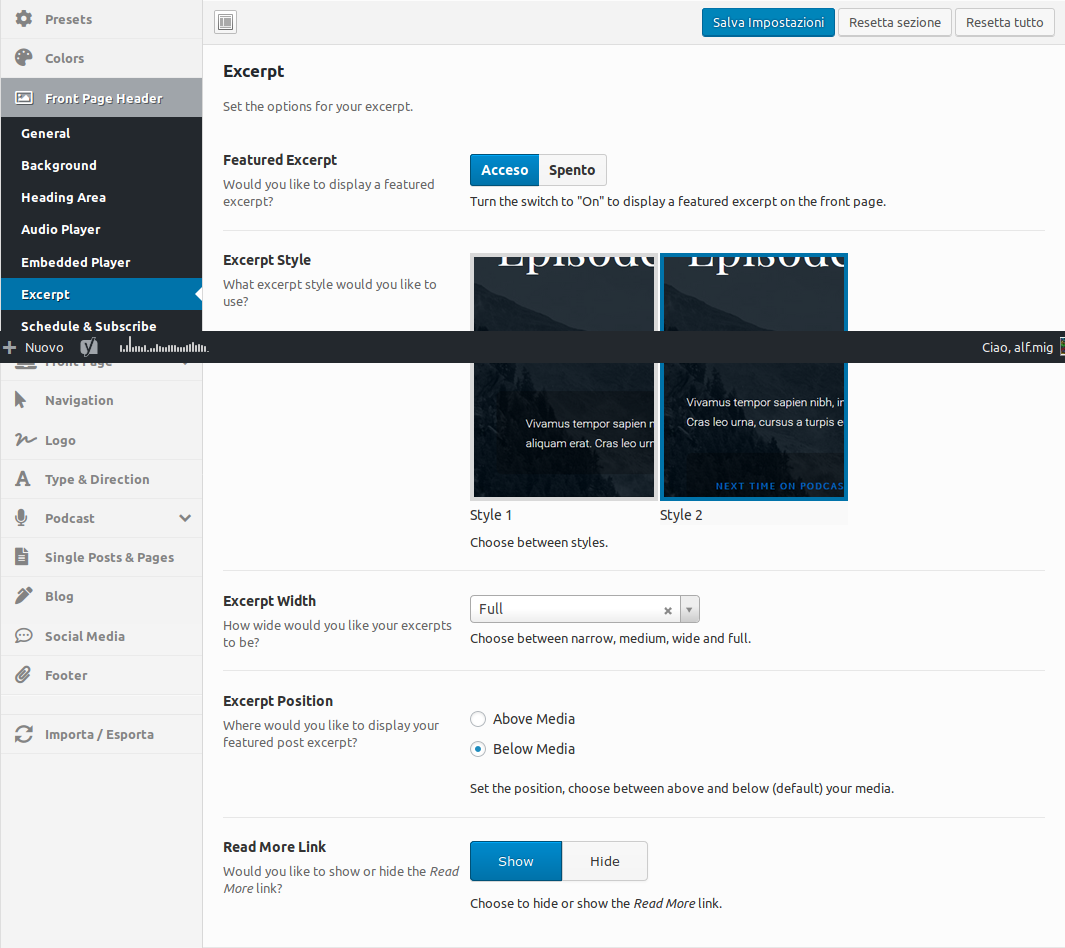Select the Above Media radio button
1065x948 pixels.
click(x=478, y=719)
